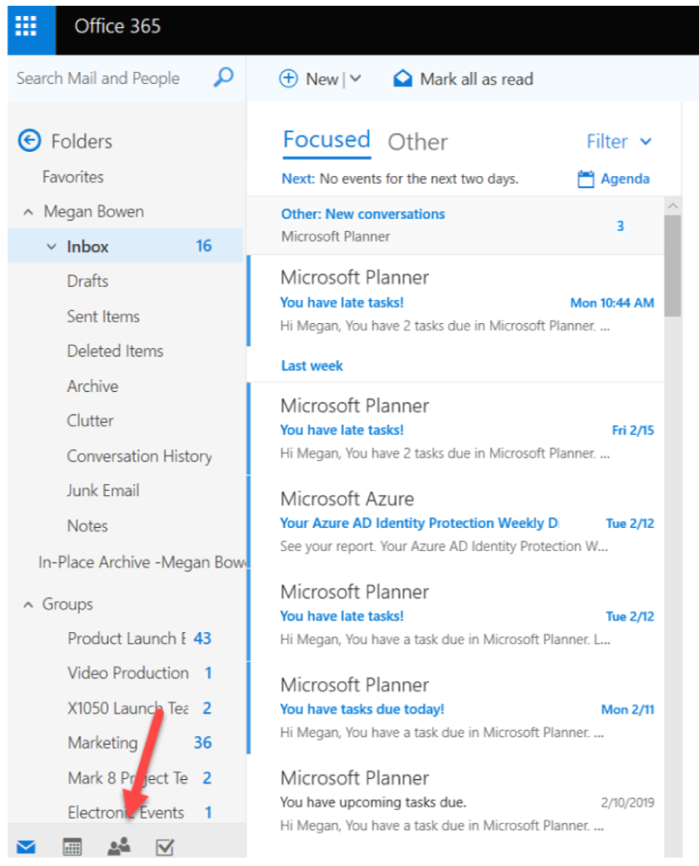Collapse the Megan Bowen mailbox
Viewport: 699px width, 866px height.
coord(28,212)
